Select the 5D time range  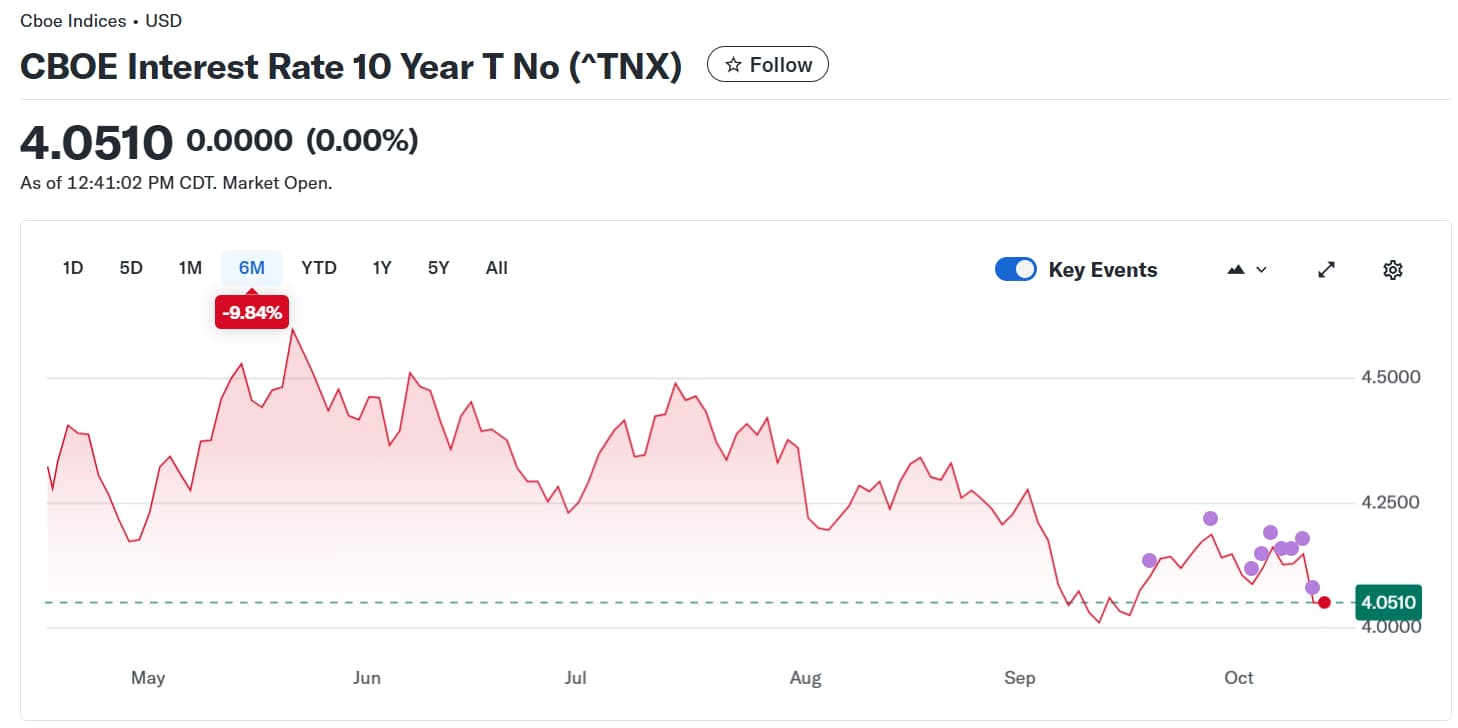131,268
